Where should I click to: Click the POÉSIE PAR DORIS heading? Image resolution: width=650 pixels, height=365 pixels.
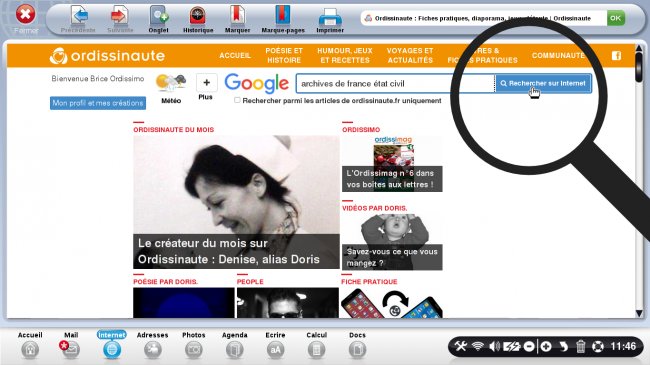pyautogui.click(x=165, y=282)
